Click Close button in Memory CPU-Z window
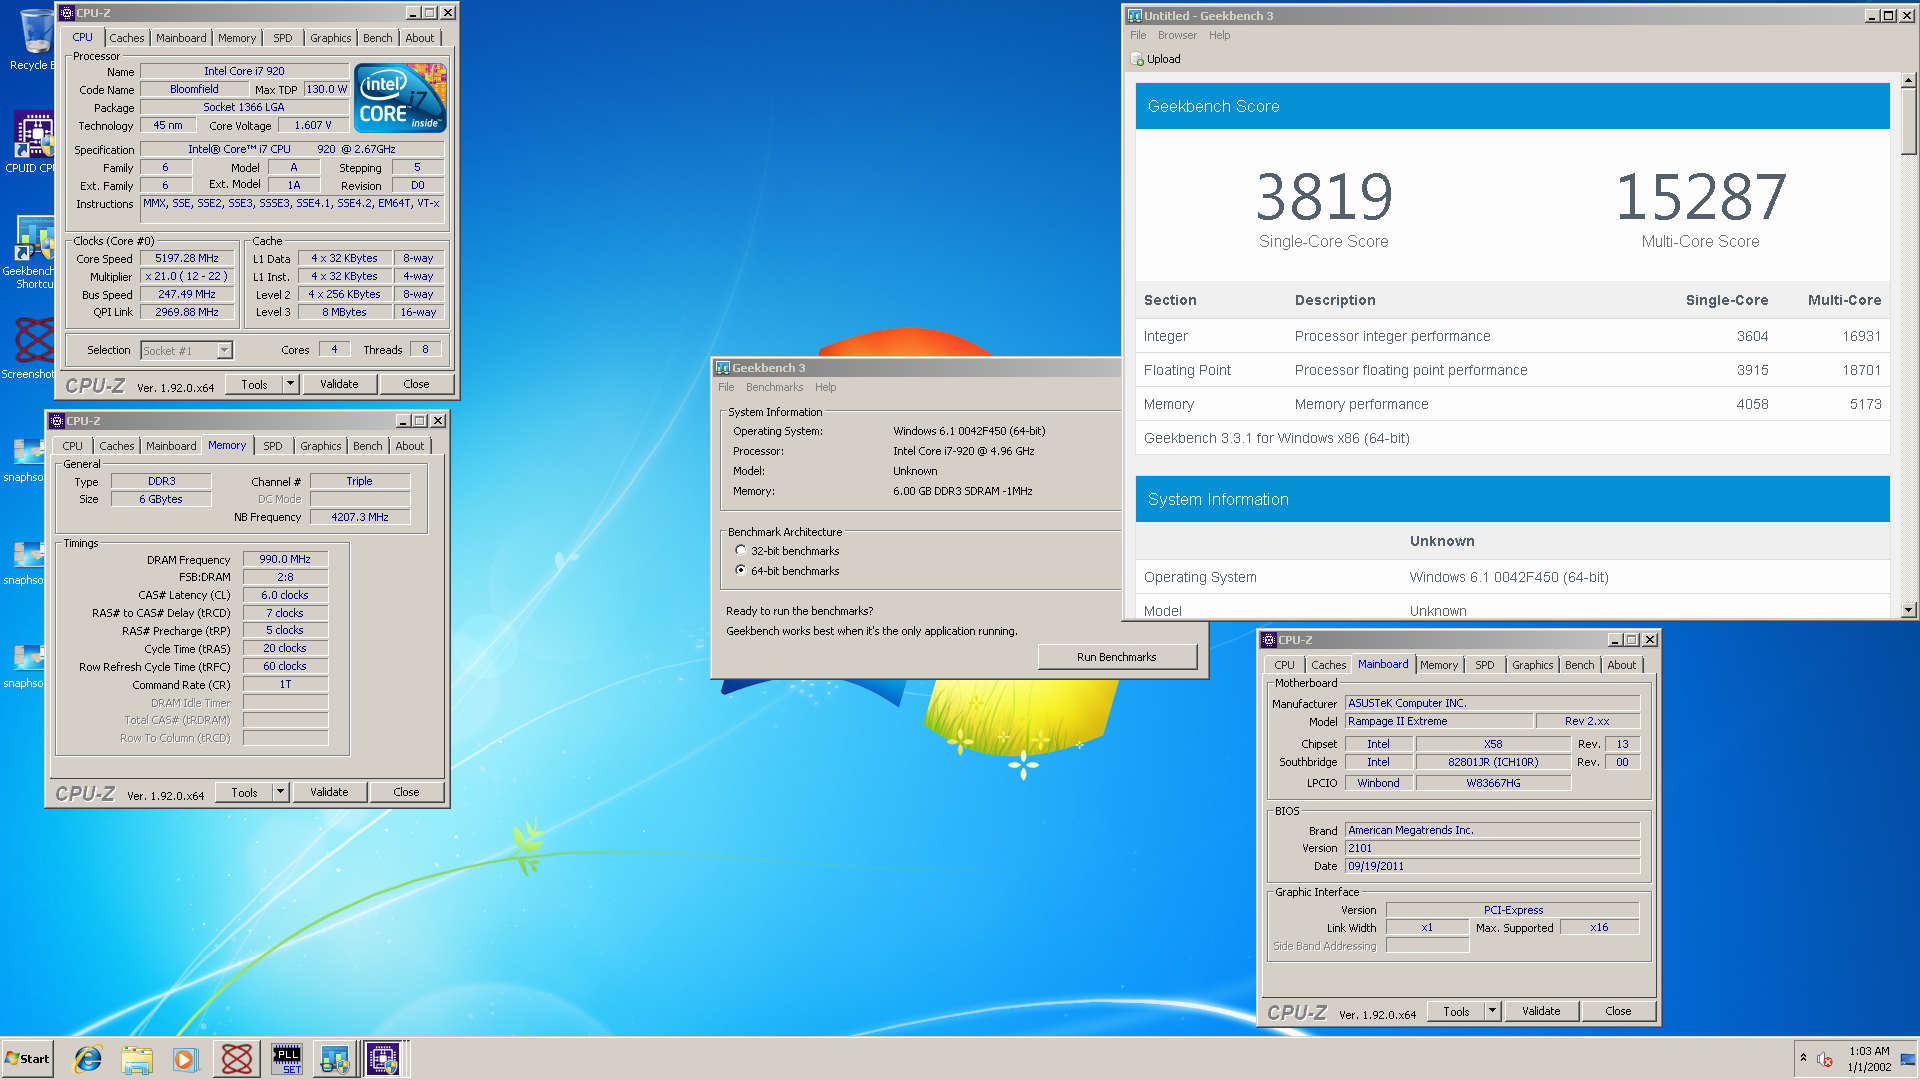The width and height of the screenshot is (1920, 1080). tap(406, 792)
